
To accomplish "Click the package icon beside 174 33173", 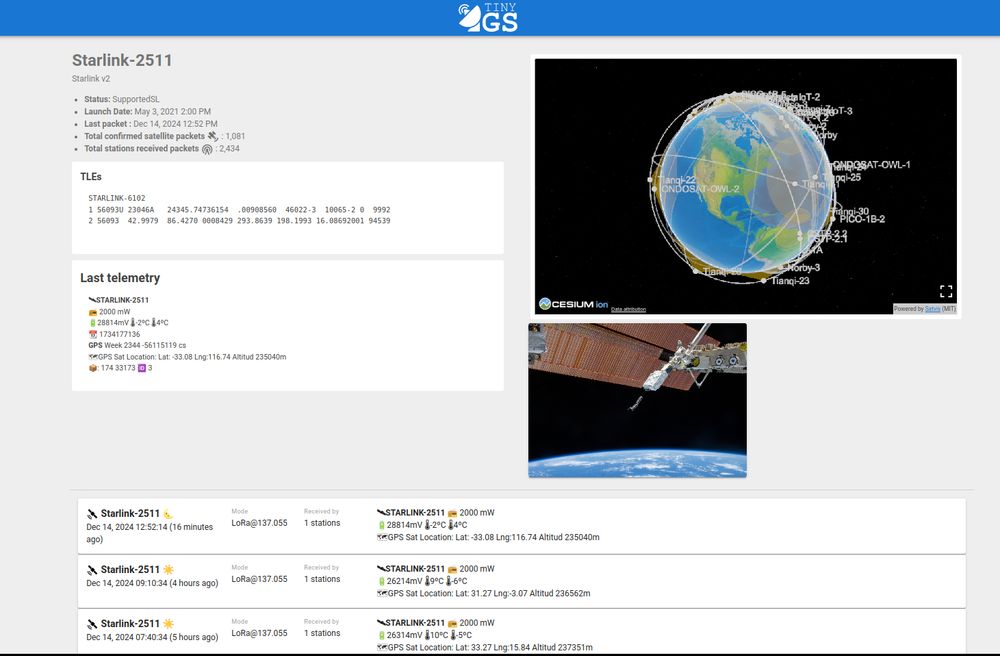I will pyautogui.click(x=92, y=368).
